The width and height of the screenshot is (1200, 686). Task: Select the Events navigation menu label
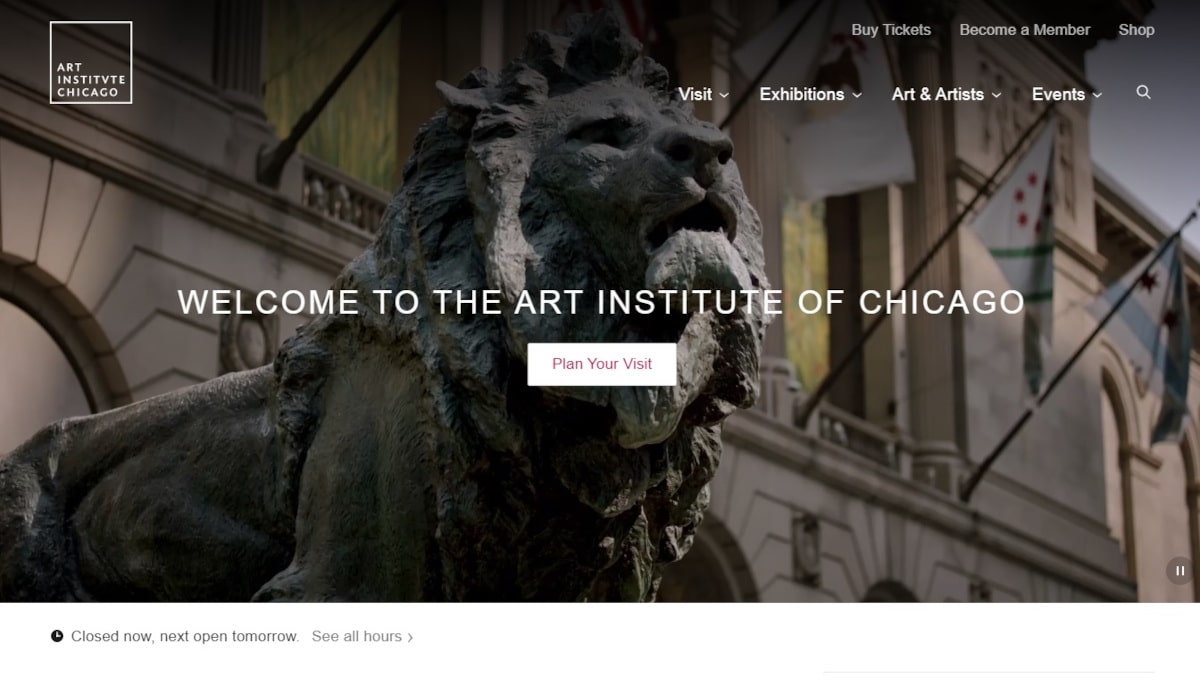point(1058,94)
